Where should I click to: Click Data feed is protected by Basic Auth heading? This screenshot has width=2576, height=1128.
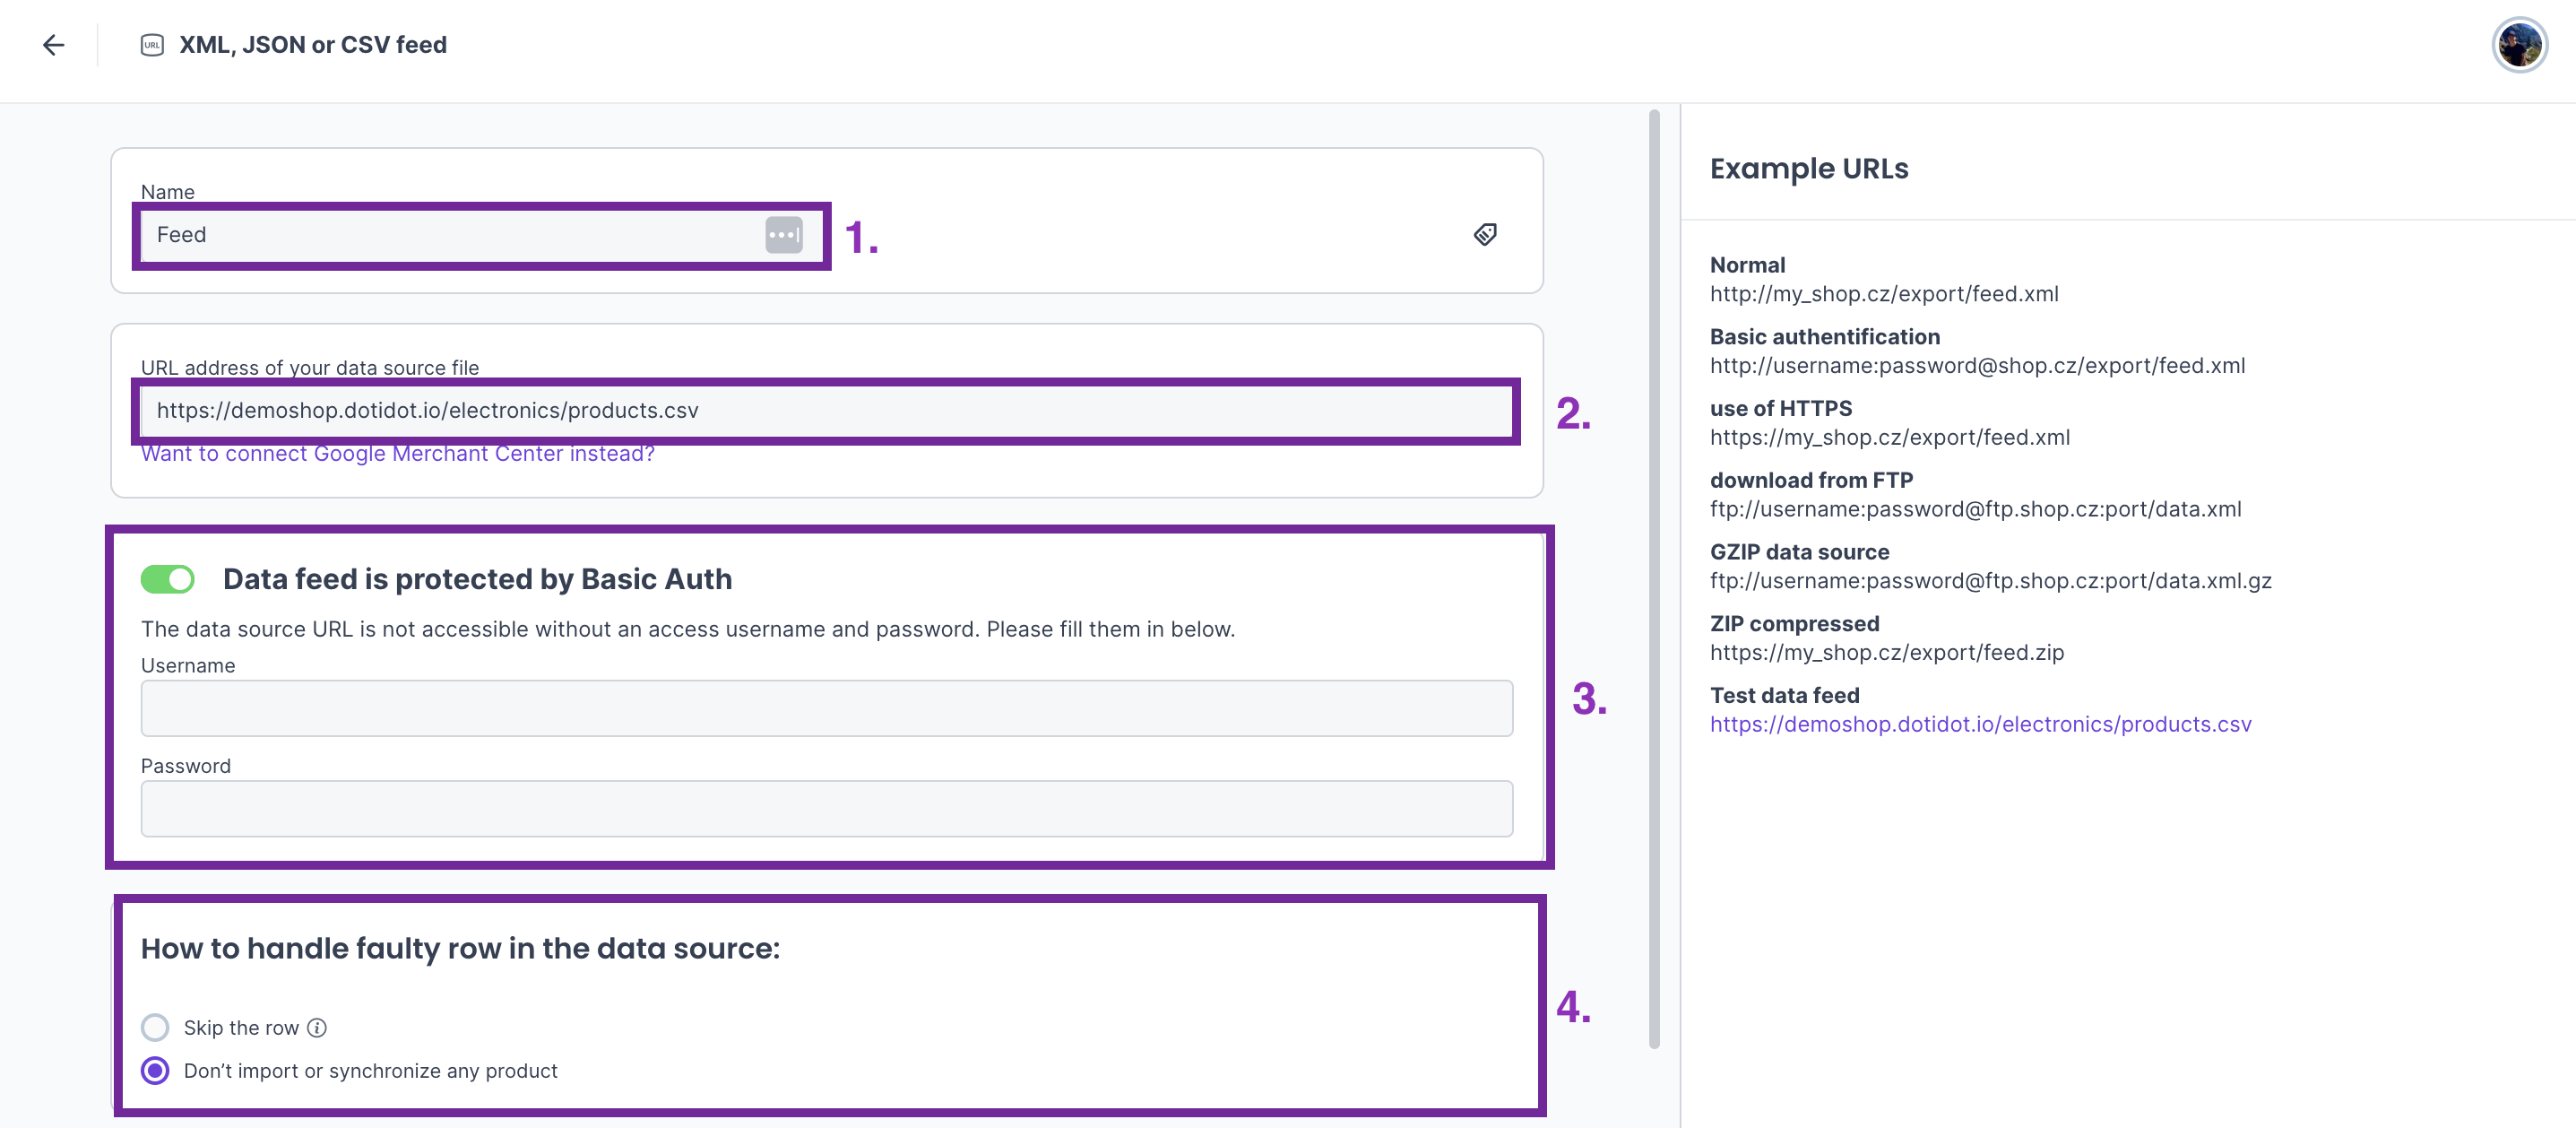477,579
